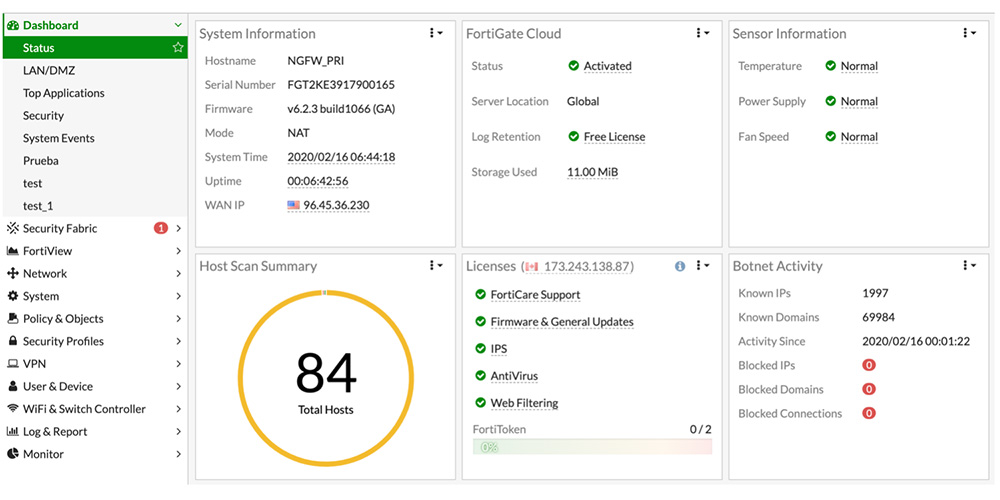
Task: Collapse the Dashboard menu section
Action: coord(178,25)
